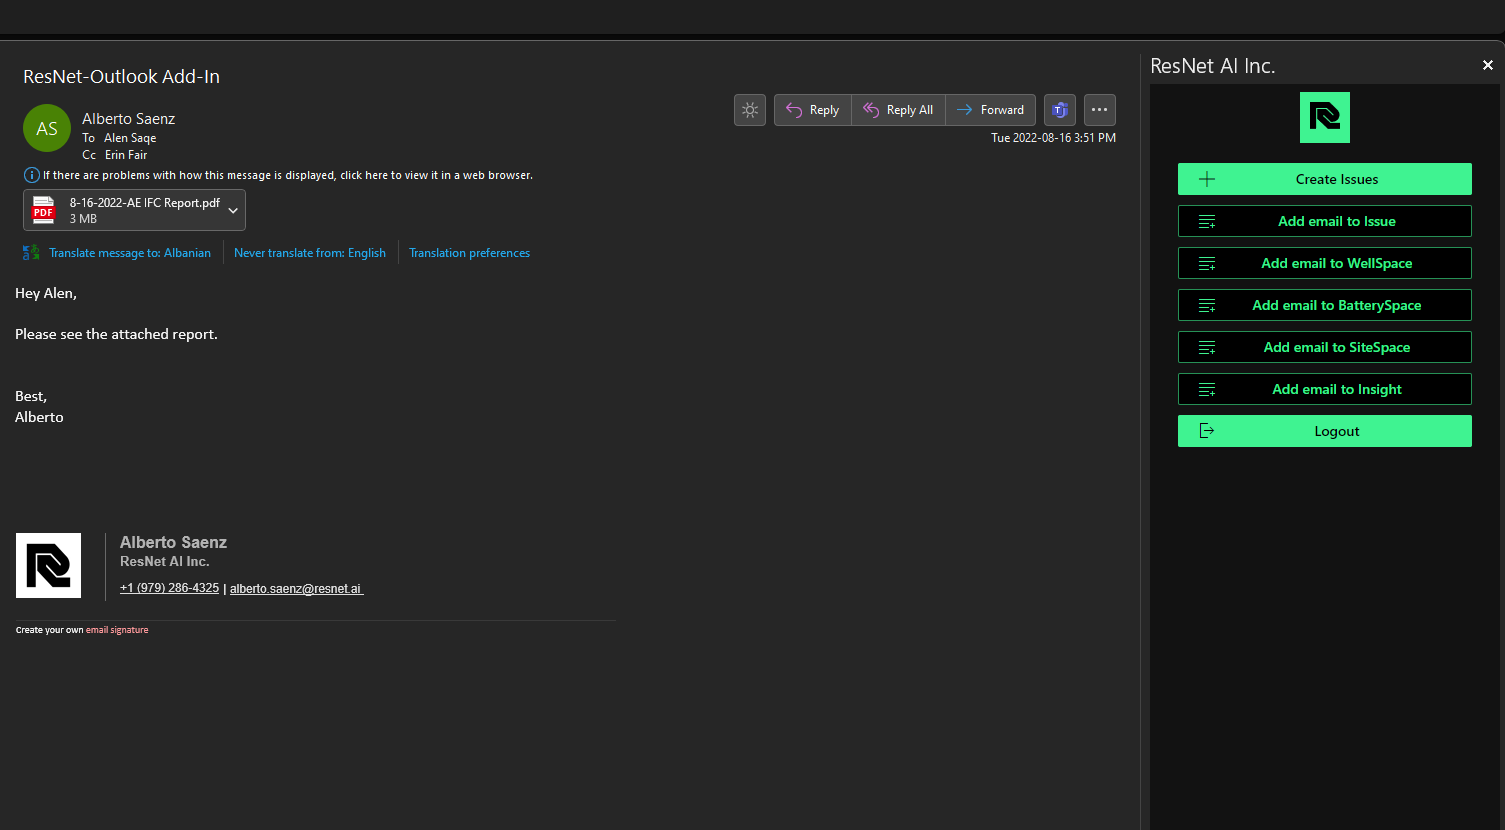The height and width of the screenshot is (830, 1505).
Task: Click Add email to BatterySpace
Action: click(x=1324, y=305)
